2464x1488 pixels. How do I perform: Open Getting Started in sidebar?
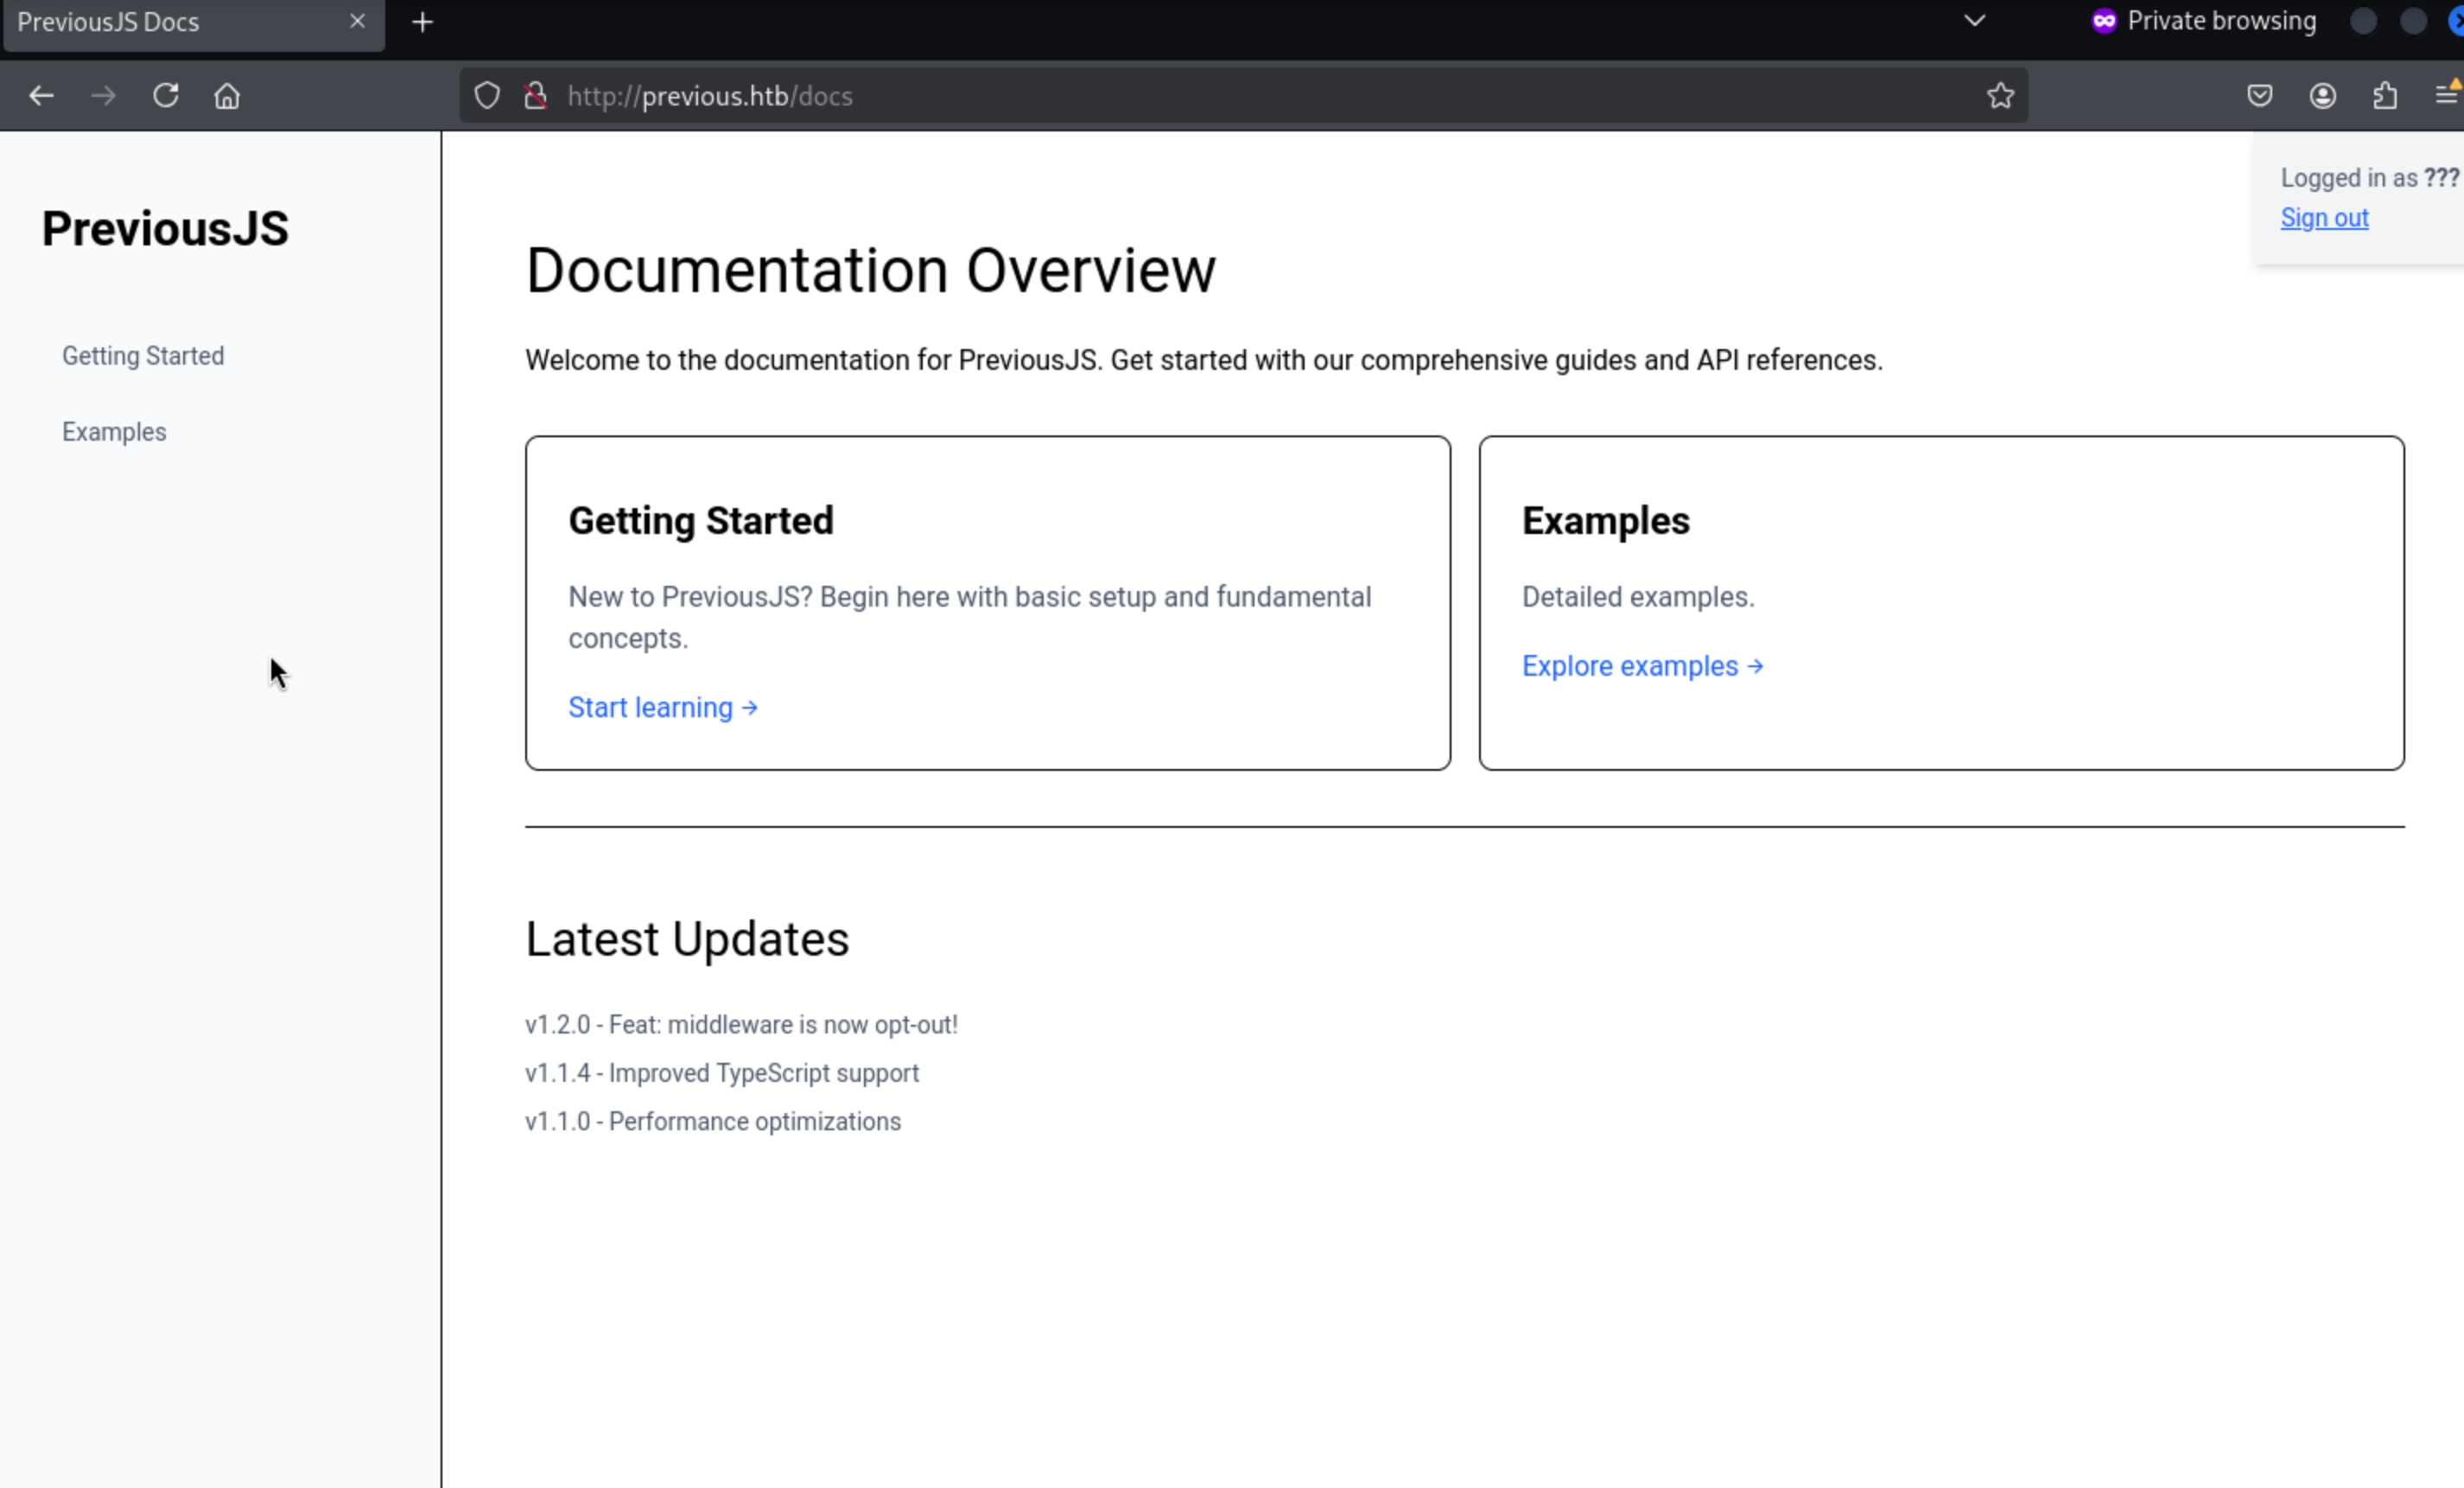143,356
